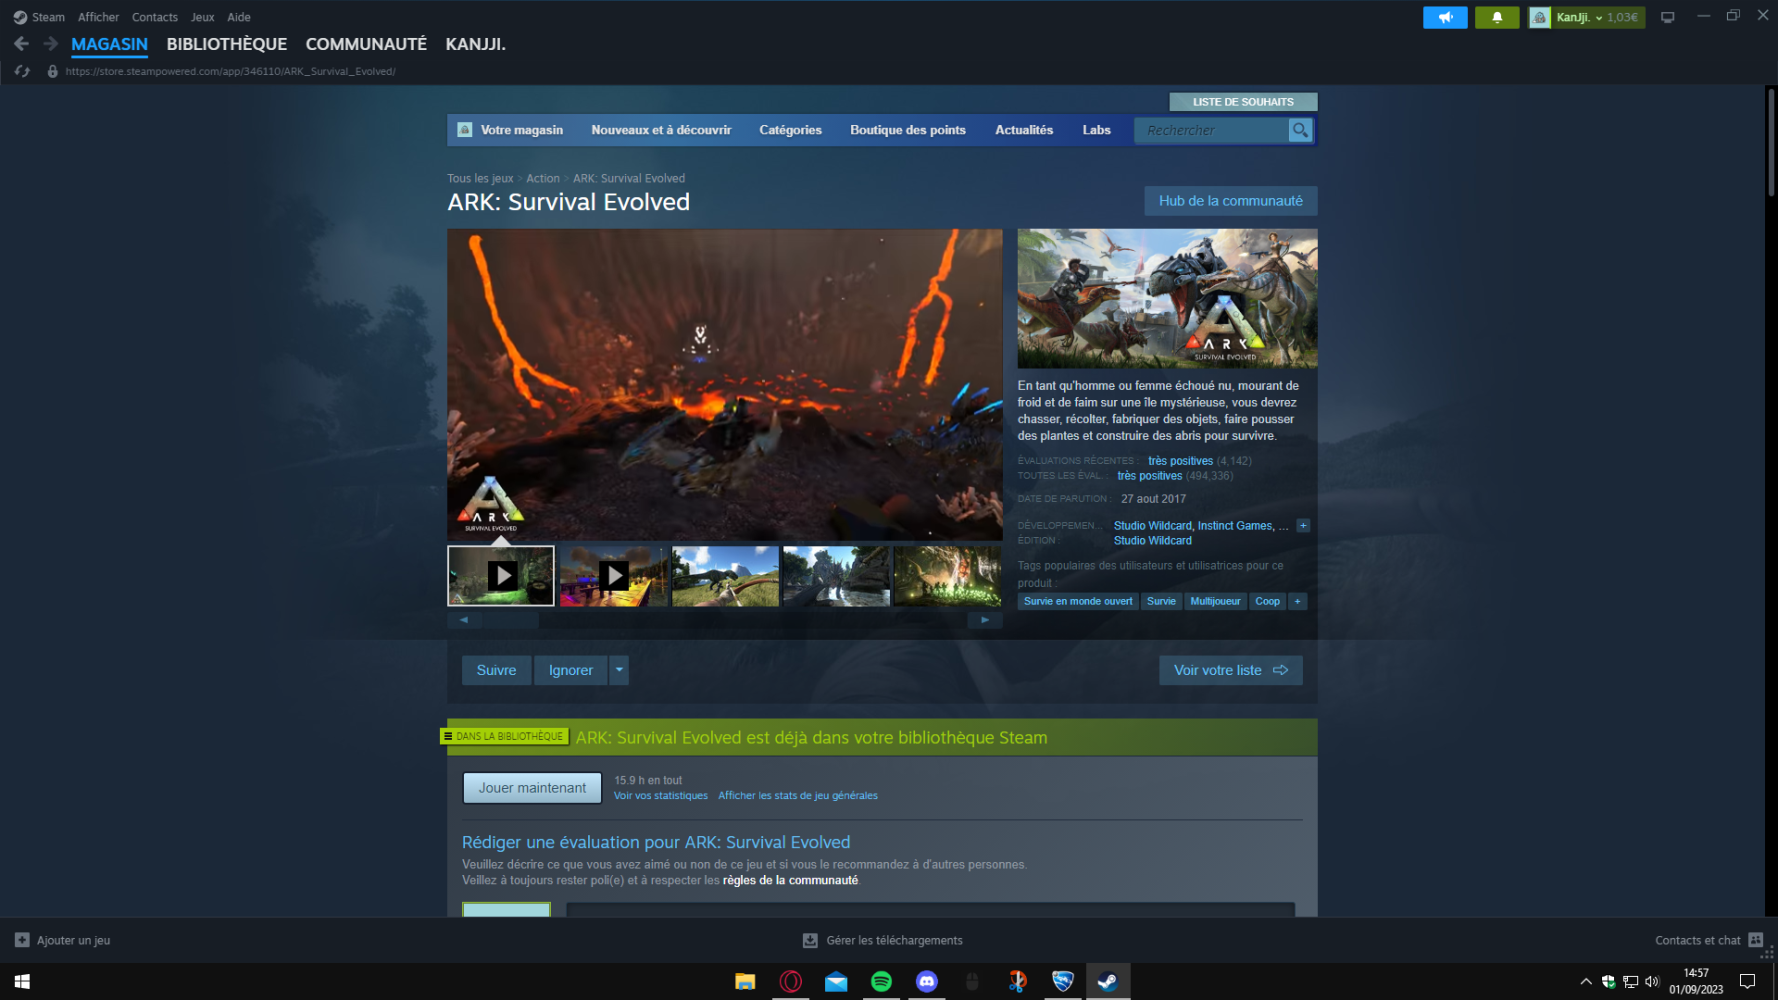Viewport: 1778px width, 1000px height.
Task: Click the search magnifier icon
Action: coord(1300,130)
